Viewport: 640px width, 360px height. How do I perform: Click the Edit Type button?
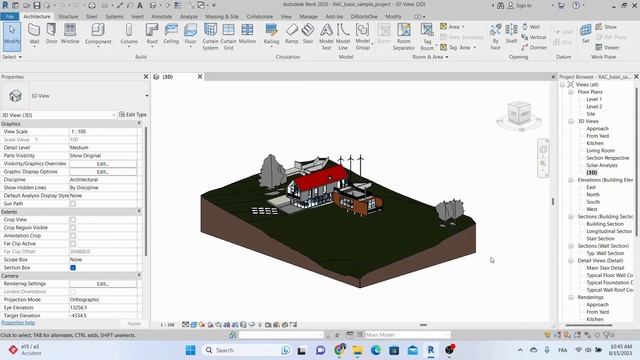133,115
